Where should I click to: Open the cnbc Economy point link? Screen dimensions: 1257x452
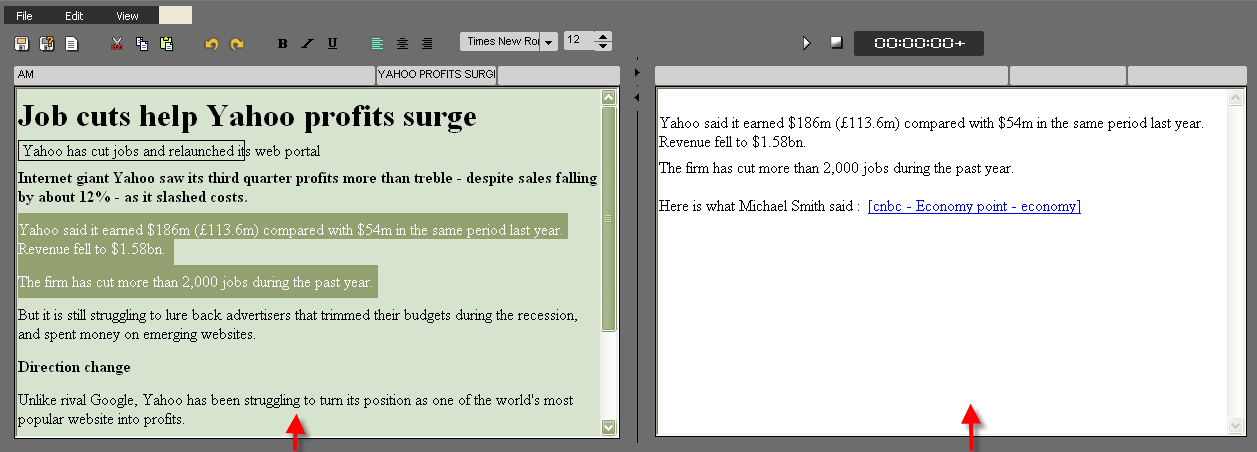(974, 207)
